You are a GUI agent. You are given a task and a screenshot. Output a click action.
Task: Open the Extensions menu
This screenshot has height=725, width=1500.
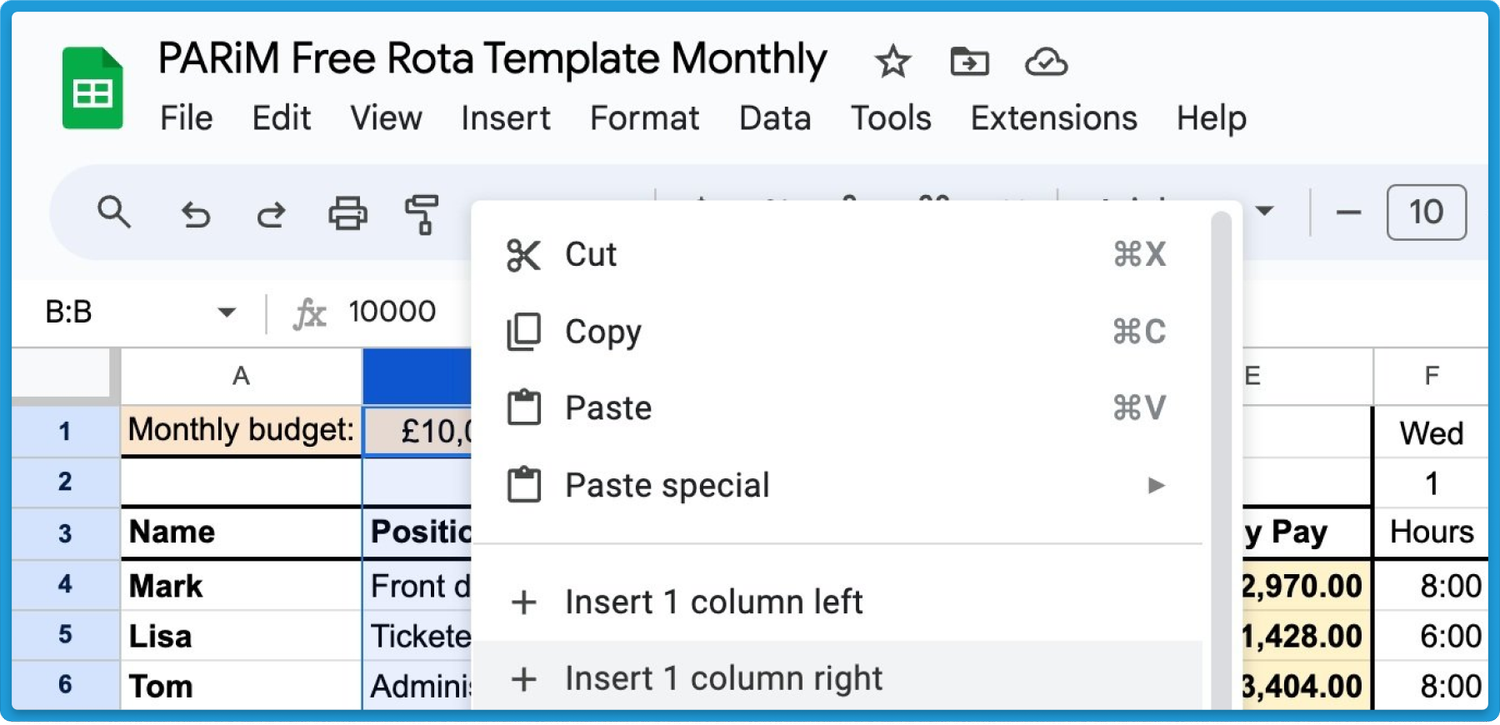click(x=1052, y=118)
